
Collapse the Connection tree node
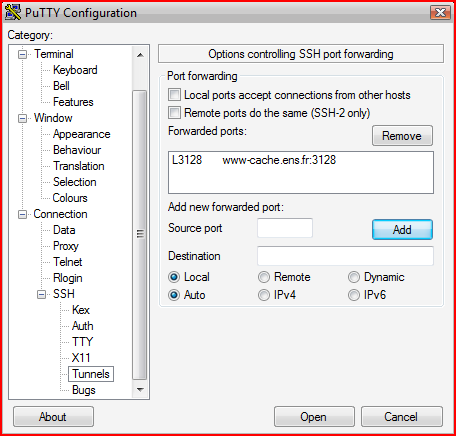point(22,214)
